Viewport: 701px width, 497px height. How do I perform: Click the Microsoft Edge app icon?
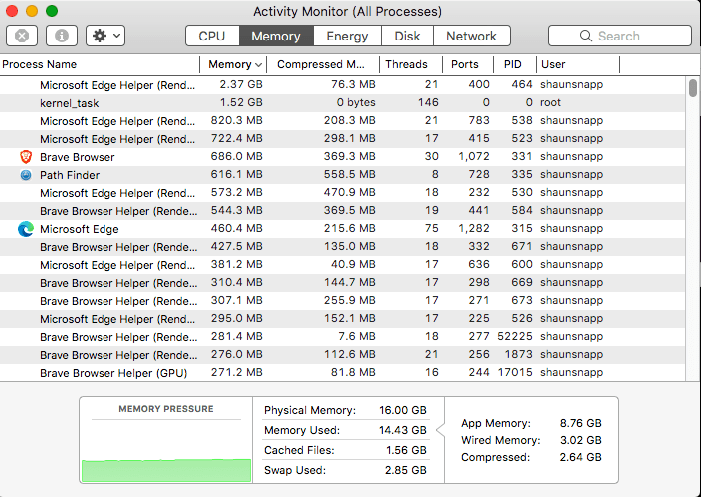(x=26, y=229)
